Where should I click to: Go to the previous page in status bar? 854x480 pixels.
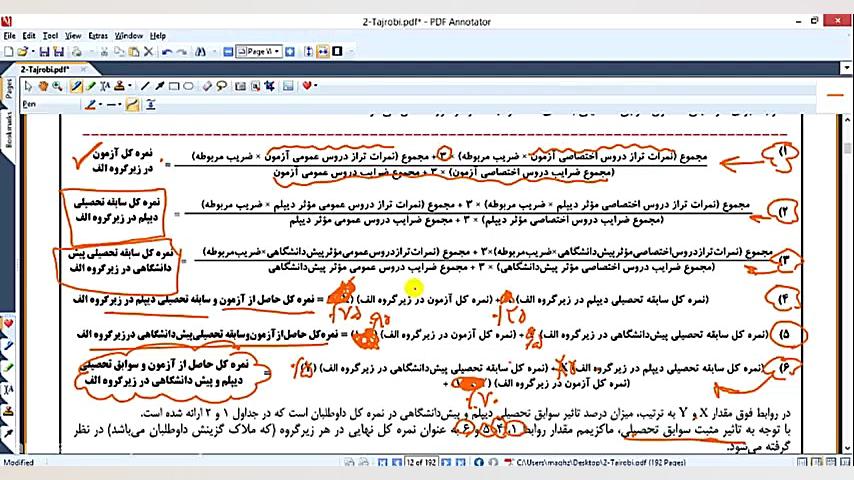[396, 462]
